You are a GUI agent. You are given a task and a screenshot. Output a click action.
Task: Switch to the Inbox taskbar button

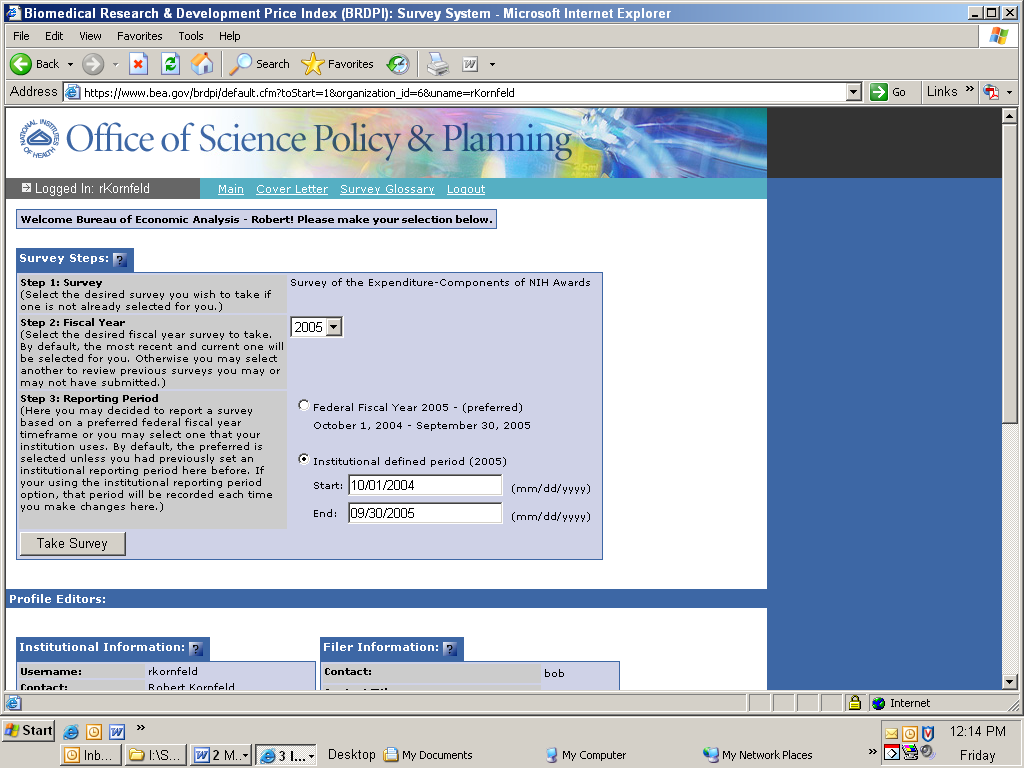(91, 756)
